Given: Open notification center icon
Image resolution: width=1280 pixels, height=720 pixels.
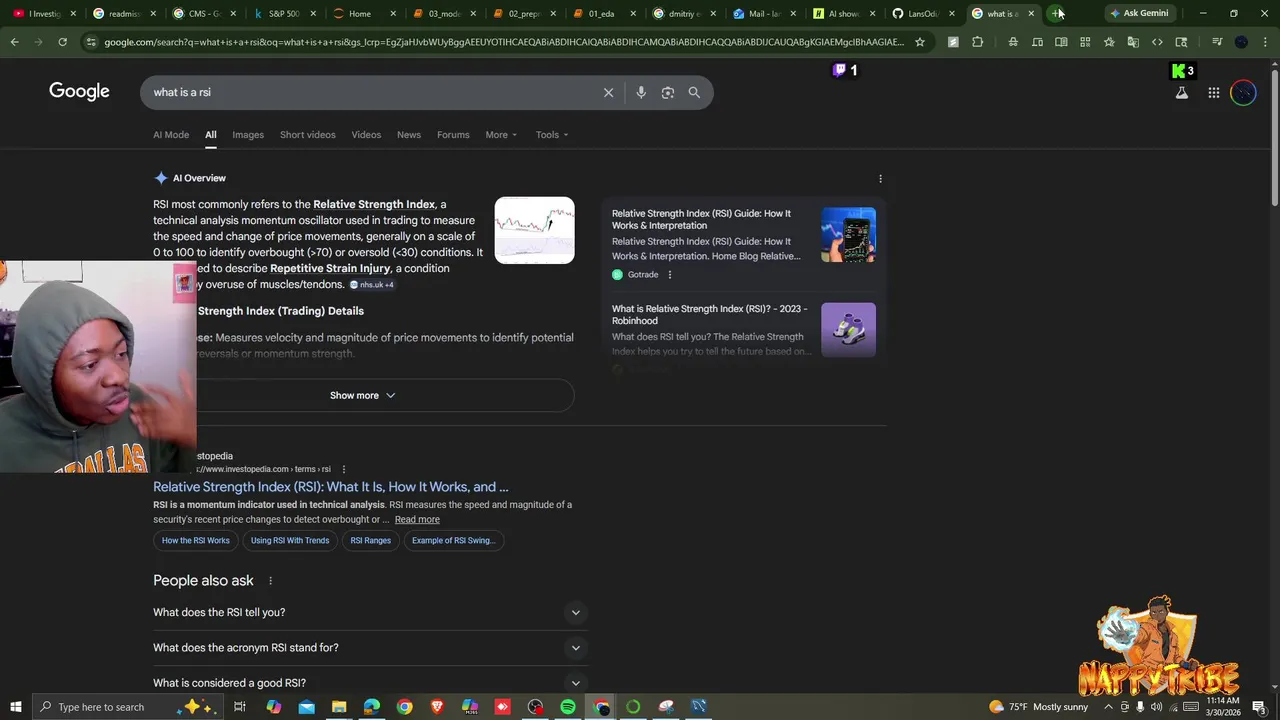Looking at the screenshot, I should point(1258,707).
